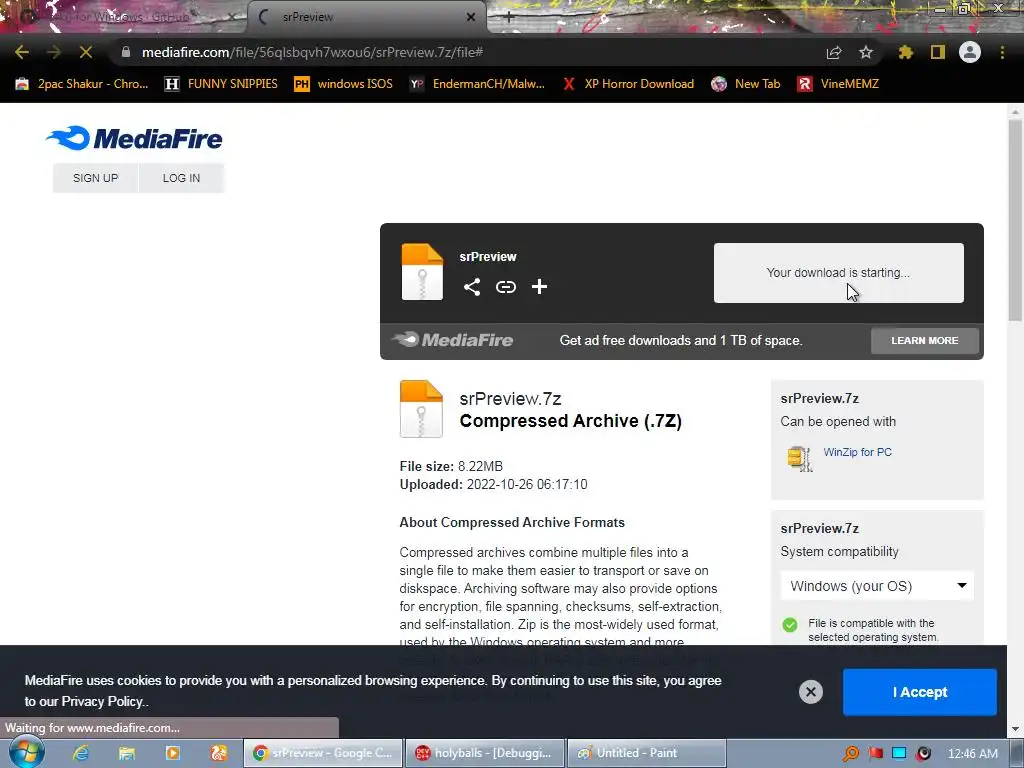This screenshot has width=1024, height=768.
Task: Open the windows ISOS bookmark
Action: tap(344, 84)
